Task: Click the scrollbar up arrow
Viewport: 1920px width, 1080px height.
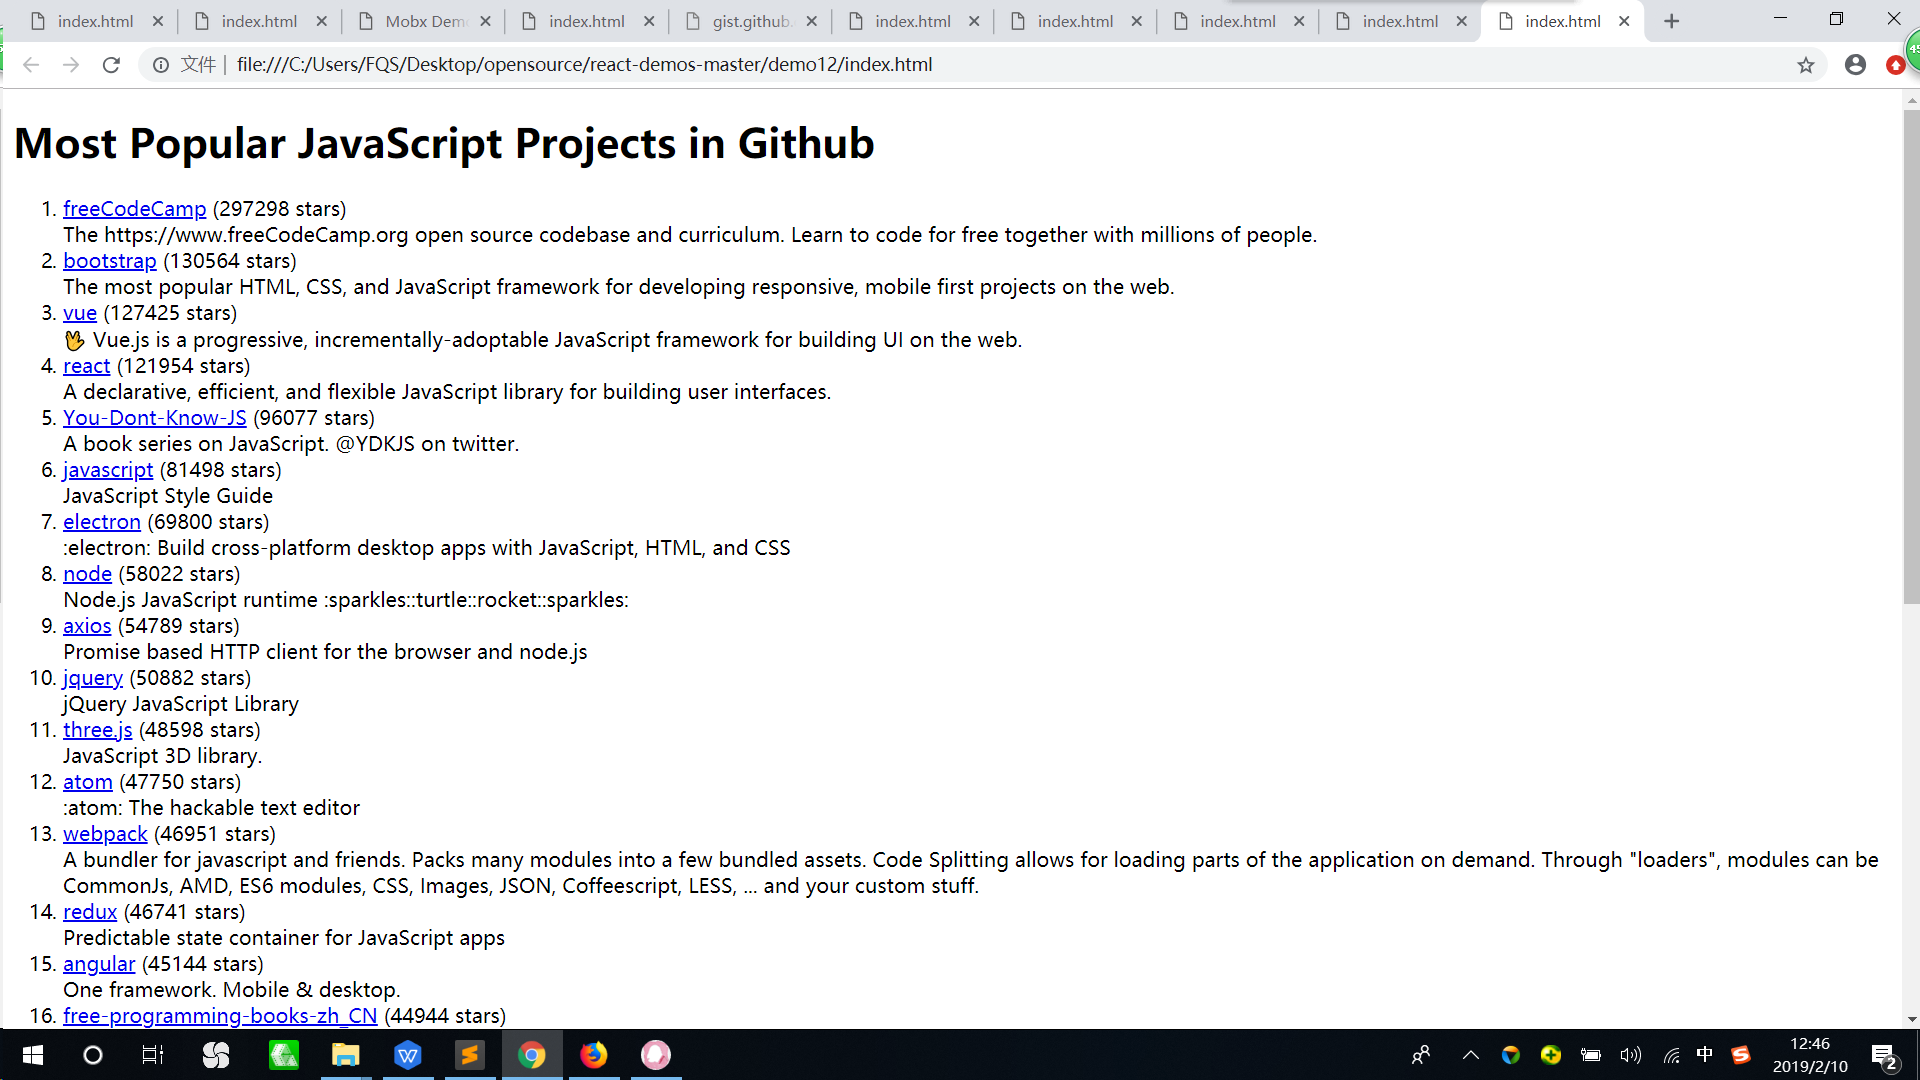Action: pyautogui.click(x=1911, y=100)
